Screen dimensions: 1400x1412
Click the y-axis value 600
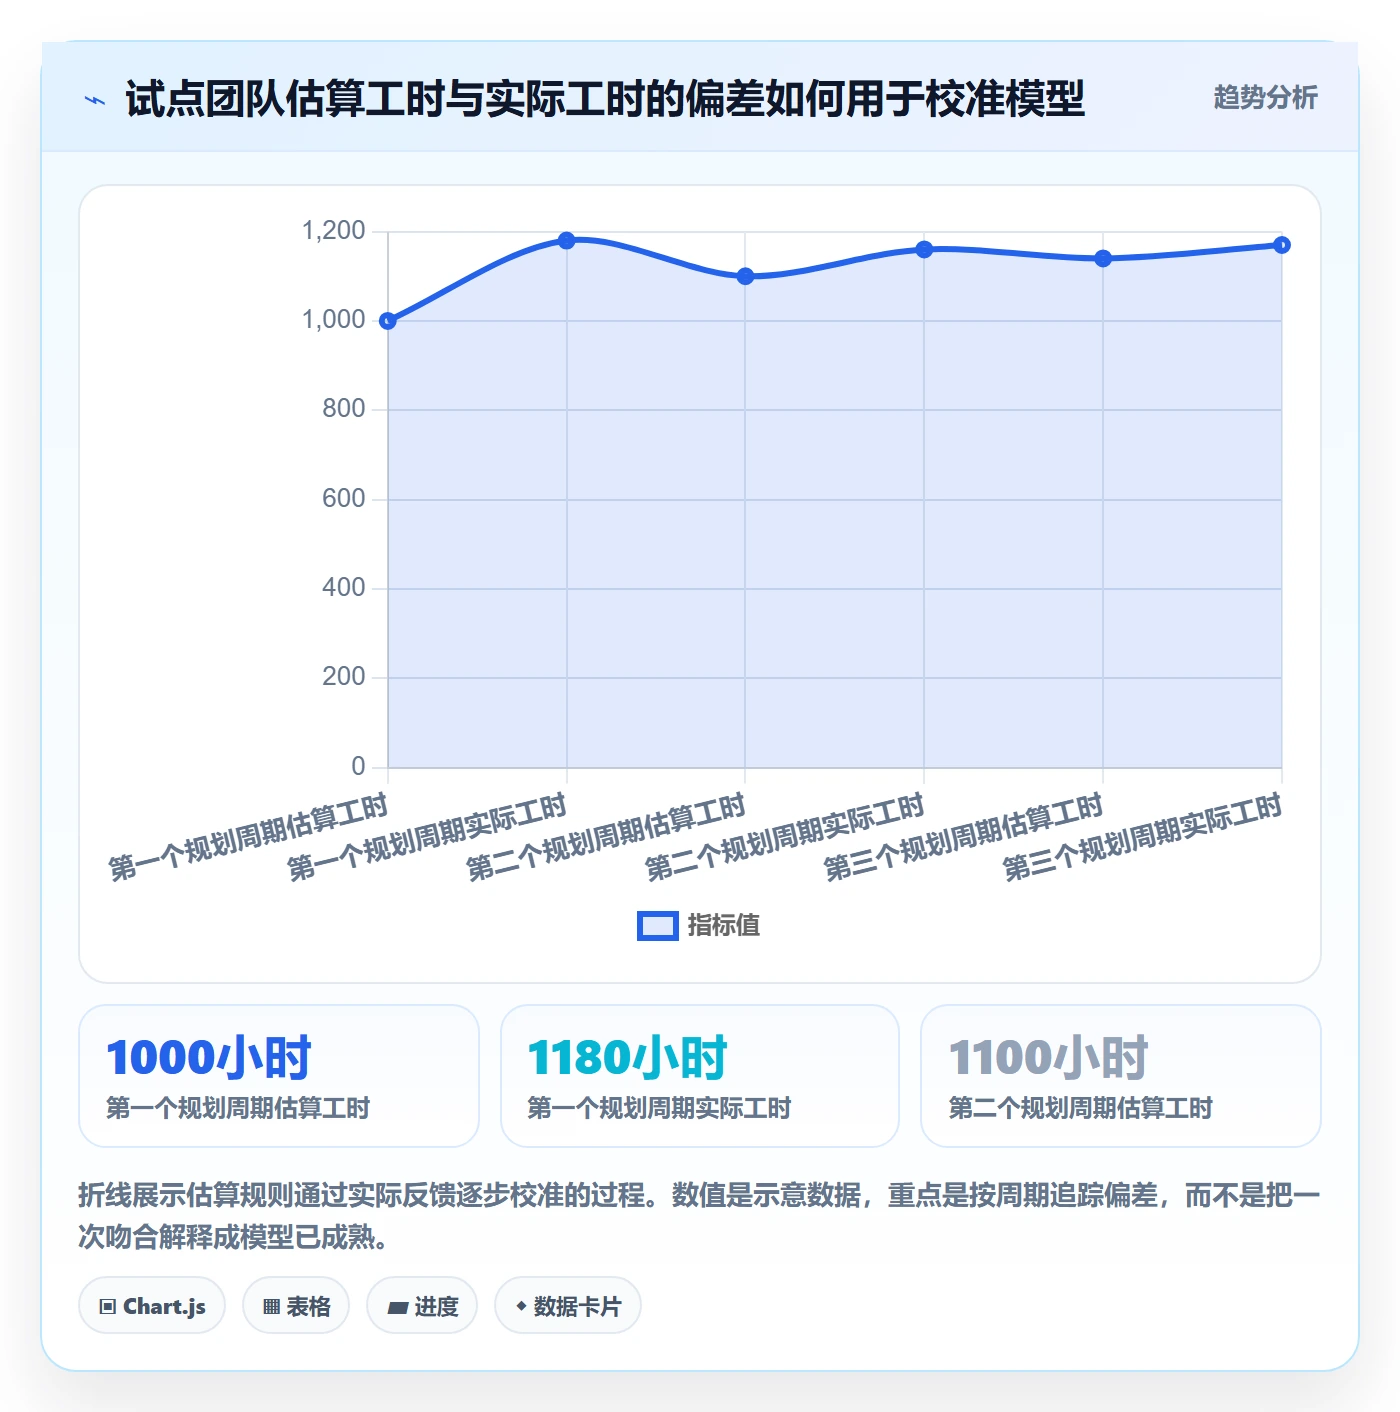(344, 499)
